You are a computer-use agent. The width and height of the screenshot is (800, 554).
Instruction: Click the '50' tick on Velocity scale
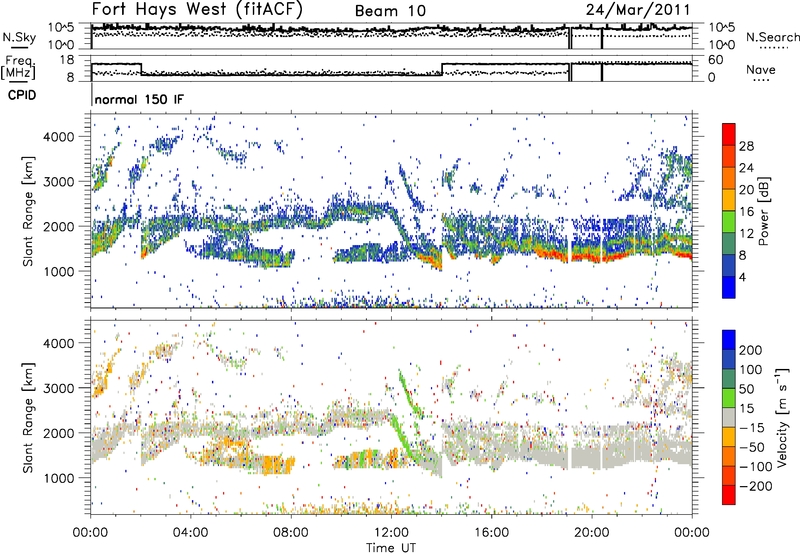point(746,389)
